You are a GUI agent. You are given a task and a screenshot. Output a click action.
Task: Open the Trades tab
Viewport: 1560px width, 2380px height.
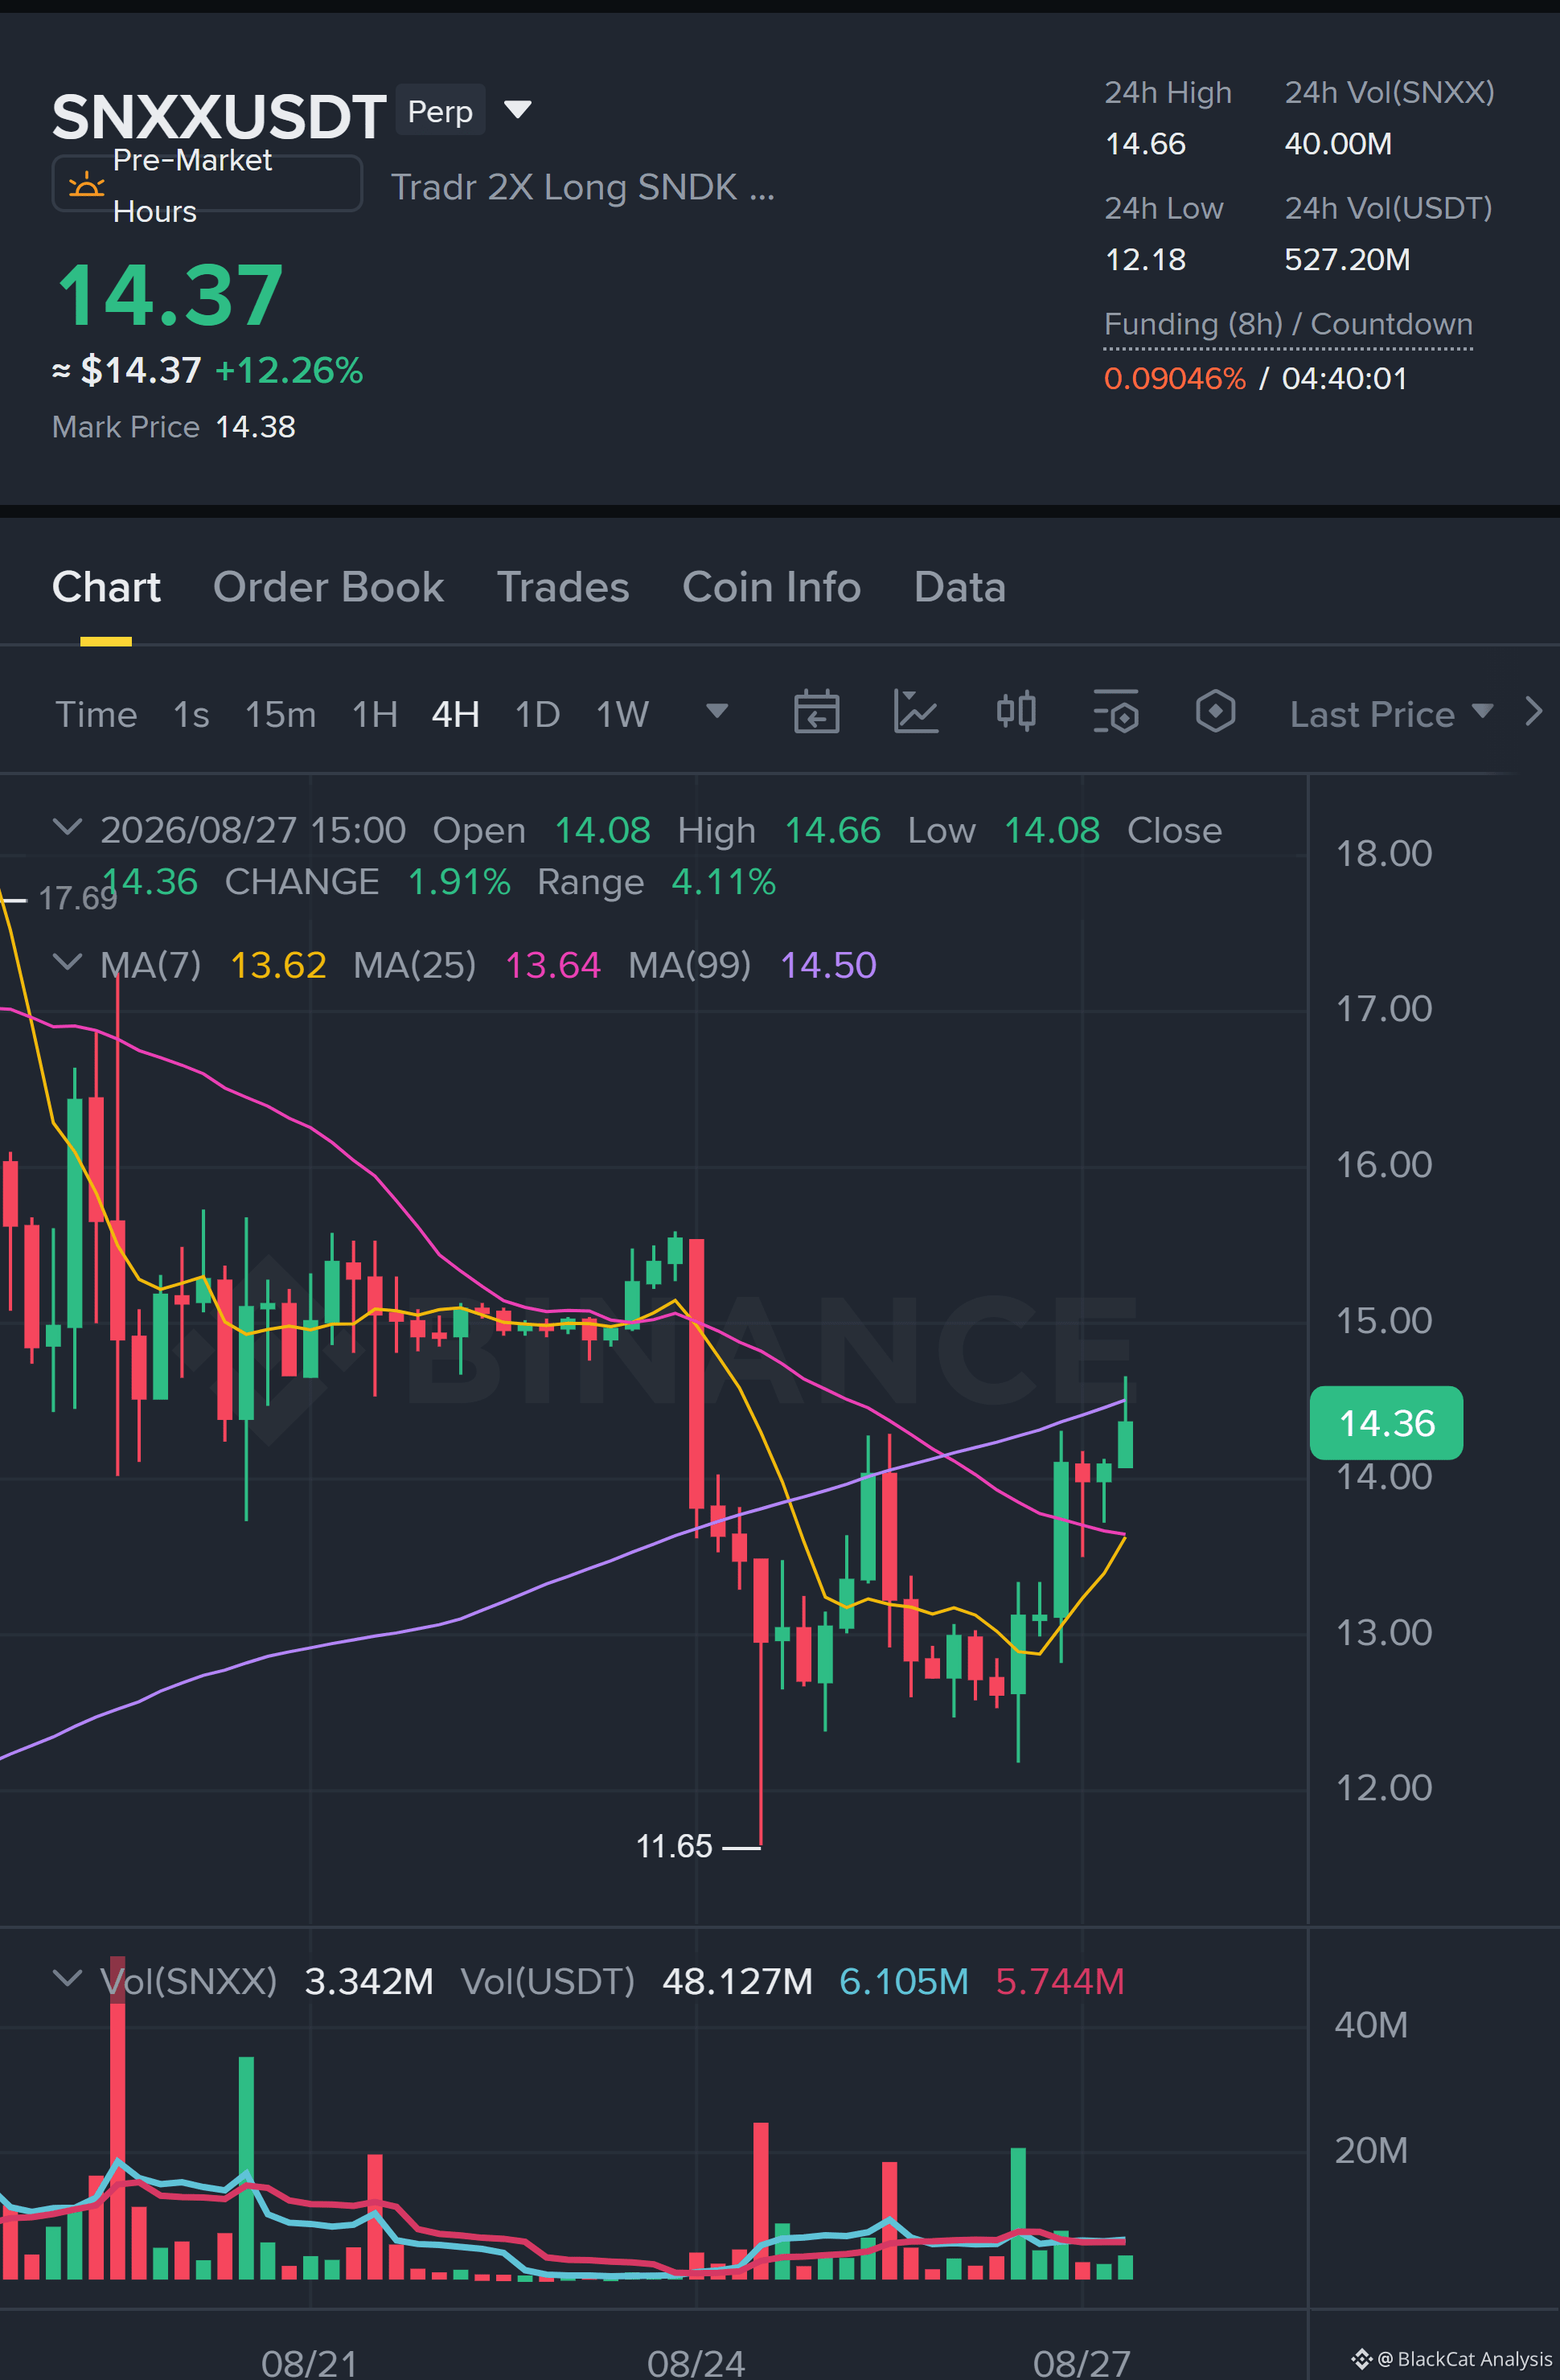coord(563,587)
